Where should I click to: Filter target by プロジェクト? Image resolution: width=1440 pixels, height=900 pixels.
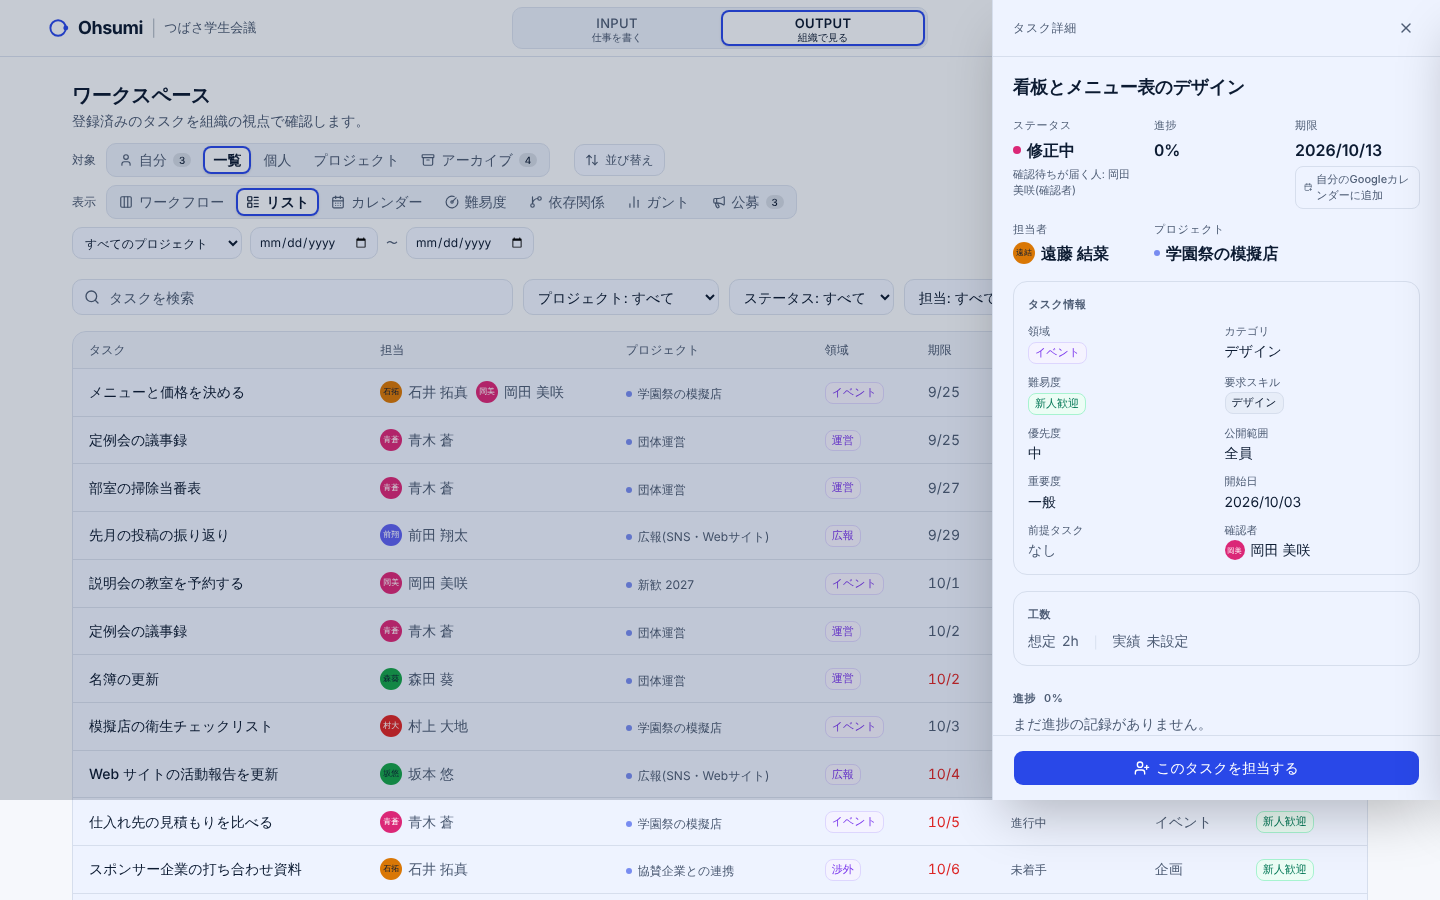356,160
